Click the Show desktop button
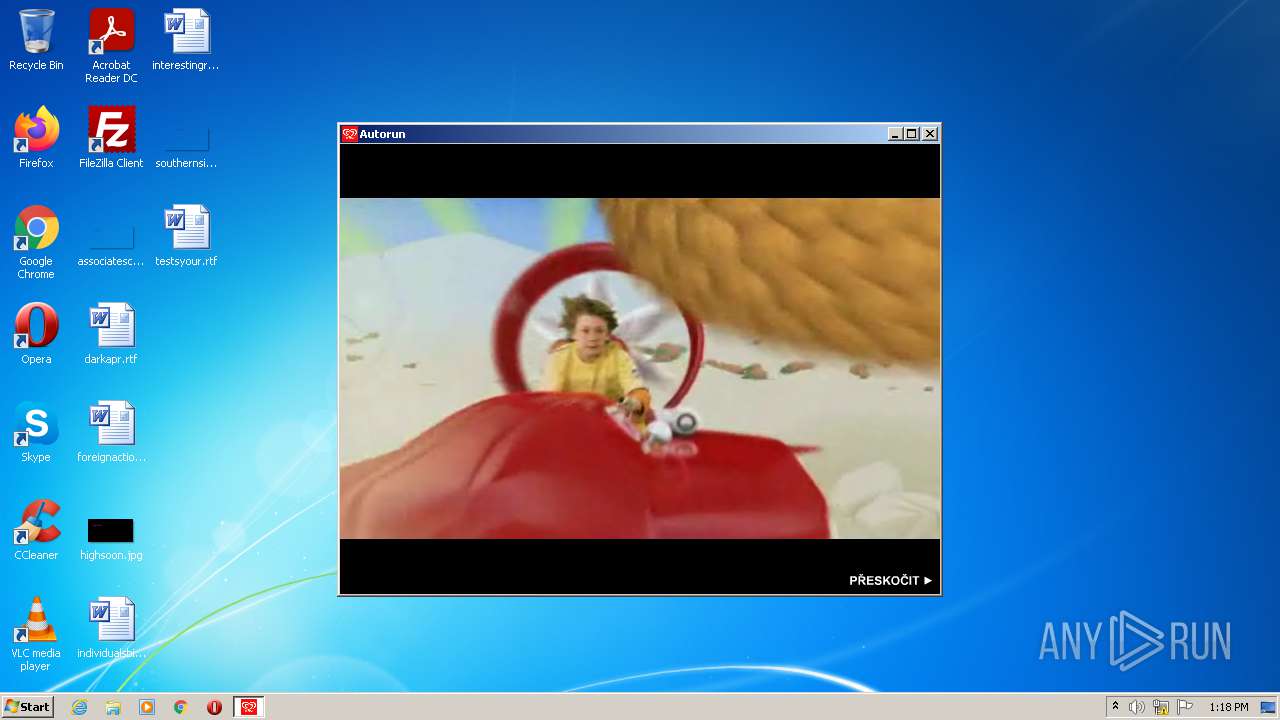Image resolution: width=1280 pixels, height=720 pixels. (x=1270, y=707)
